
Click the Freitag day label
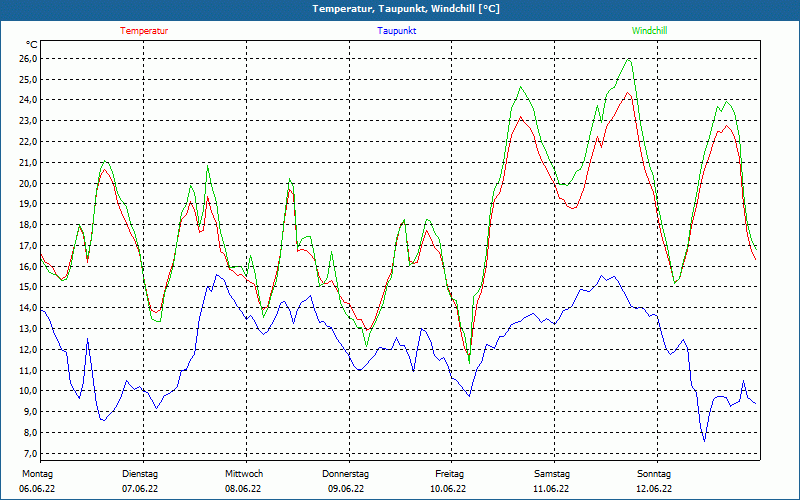tap(449, 474)
